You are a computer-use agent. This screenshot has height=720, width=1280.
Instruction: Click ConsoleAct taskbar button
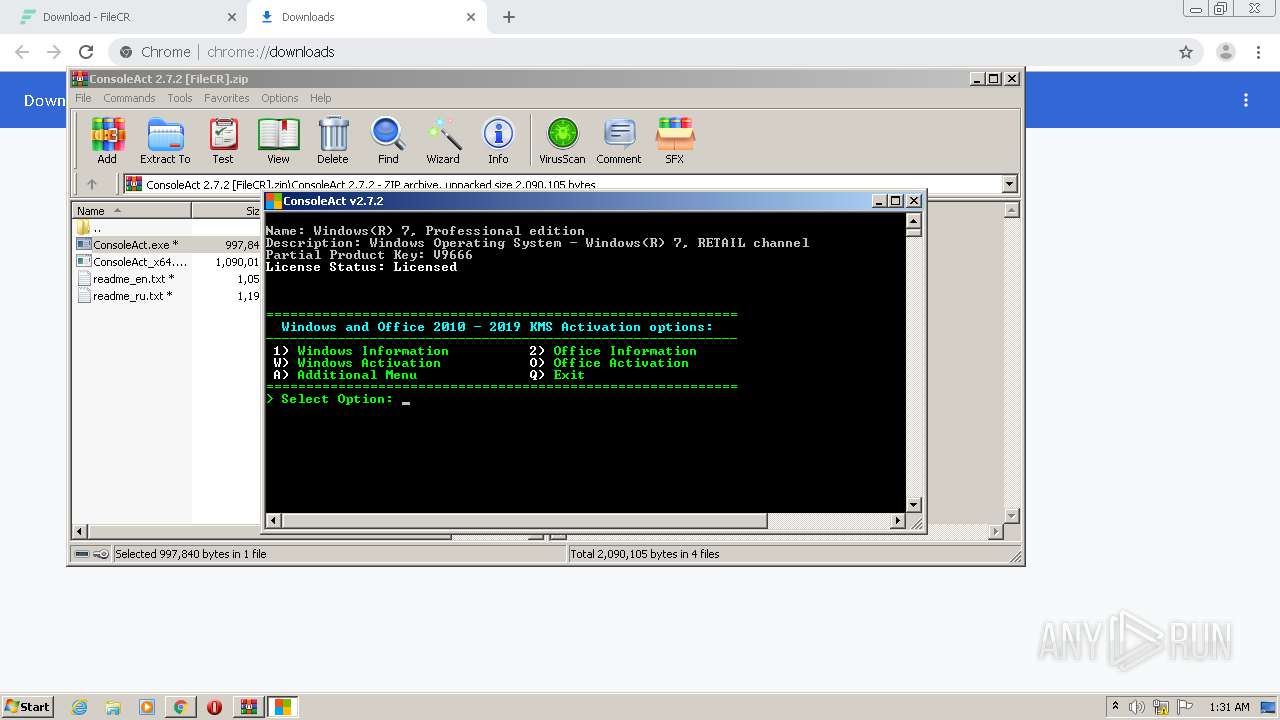tap(283, 707)
